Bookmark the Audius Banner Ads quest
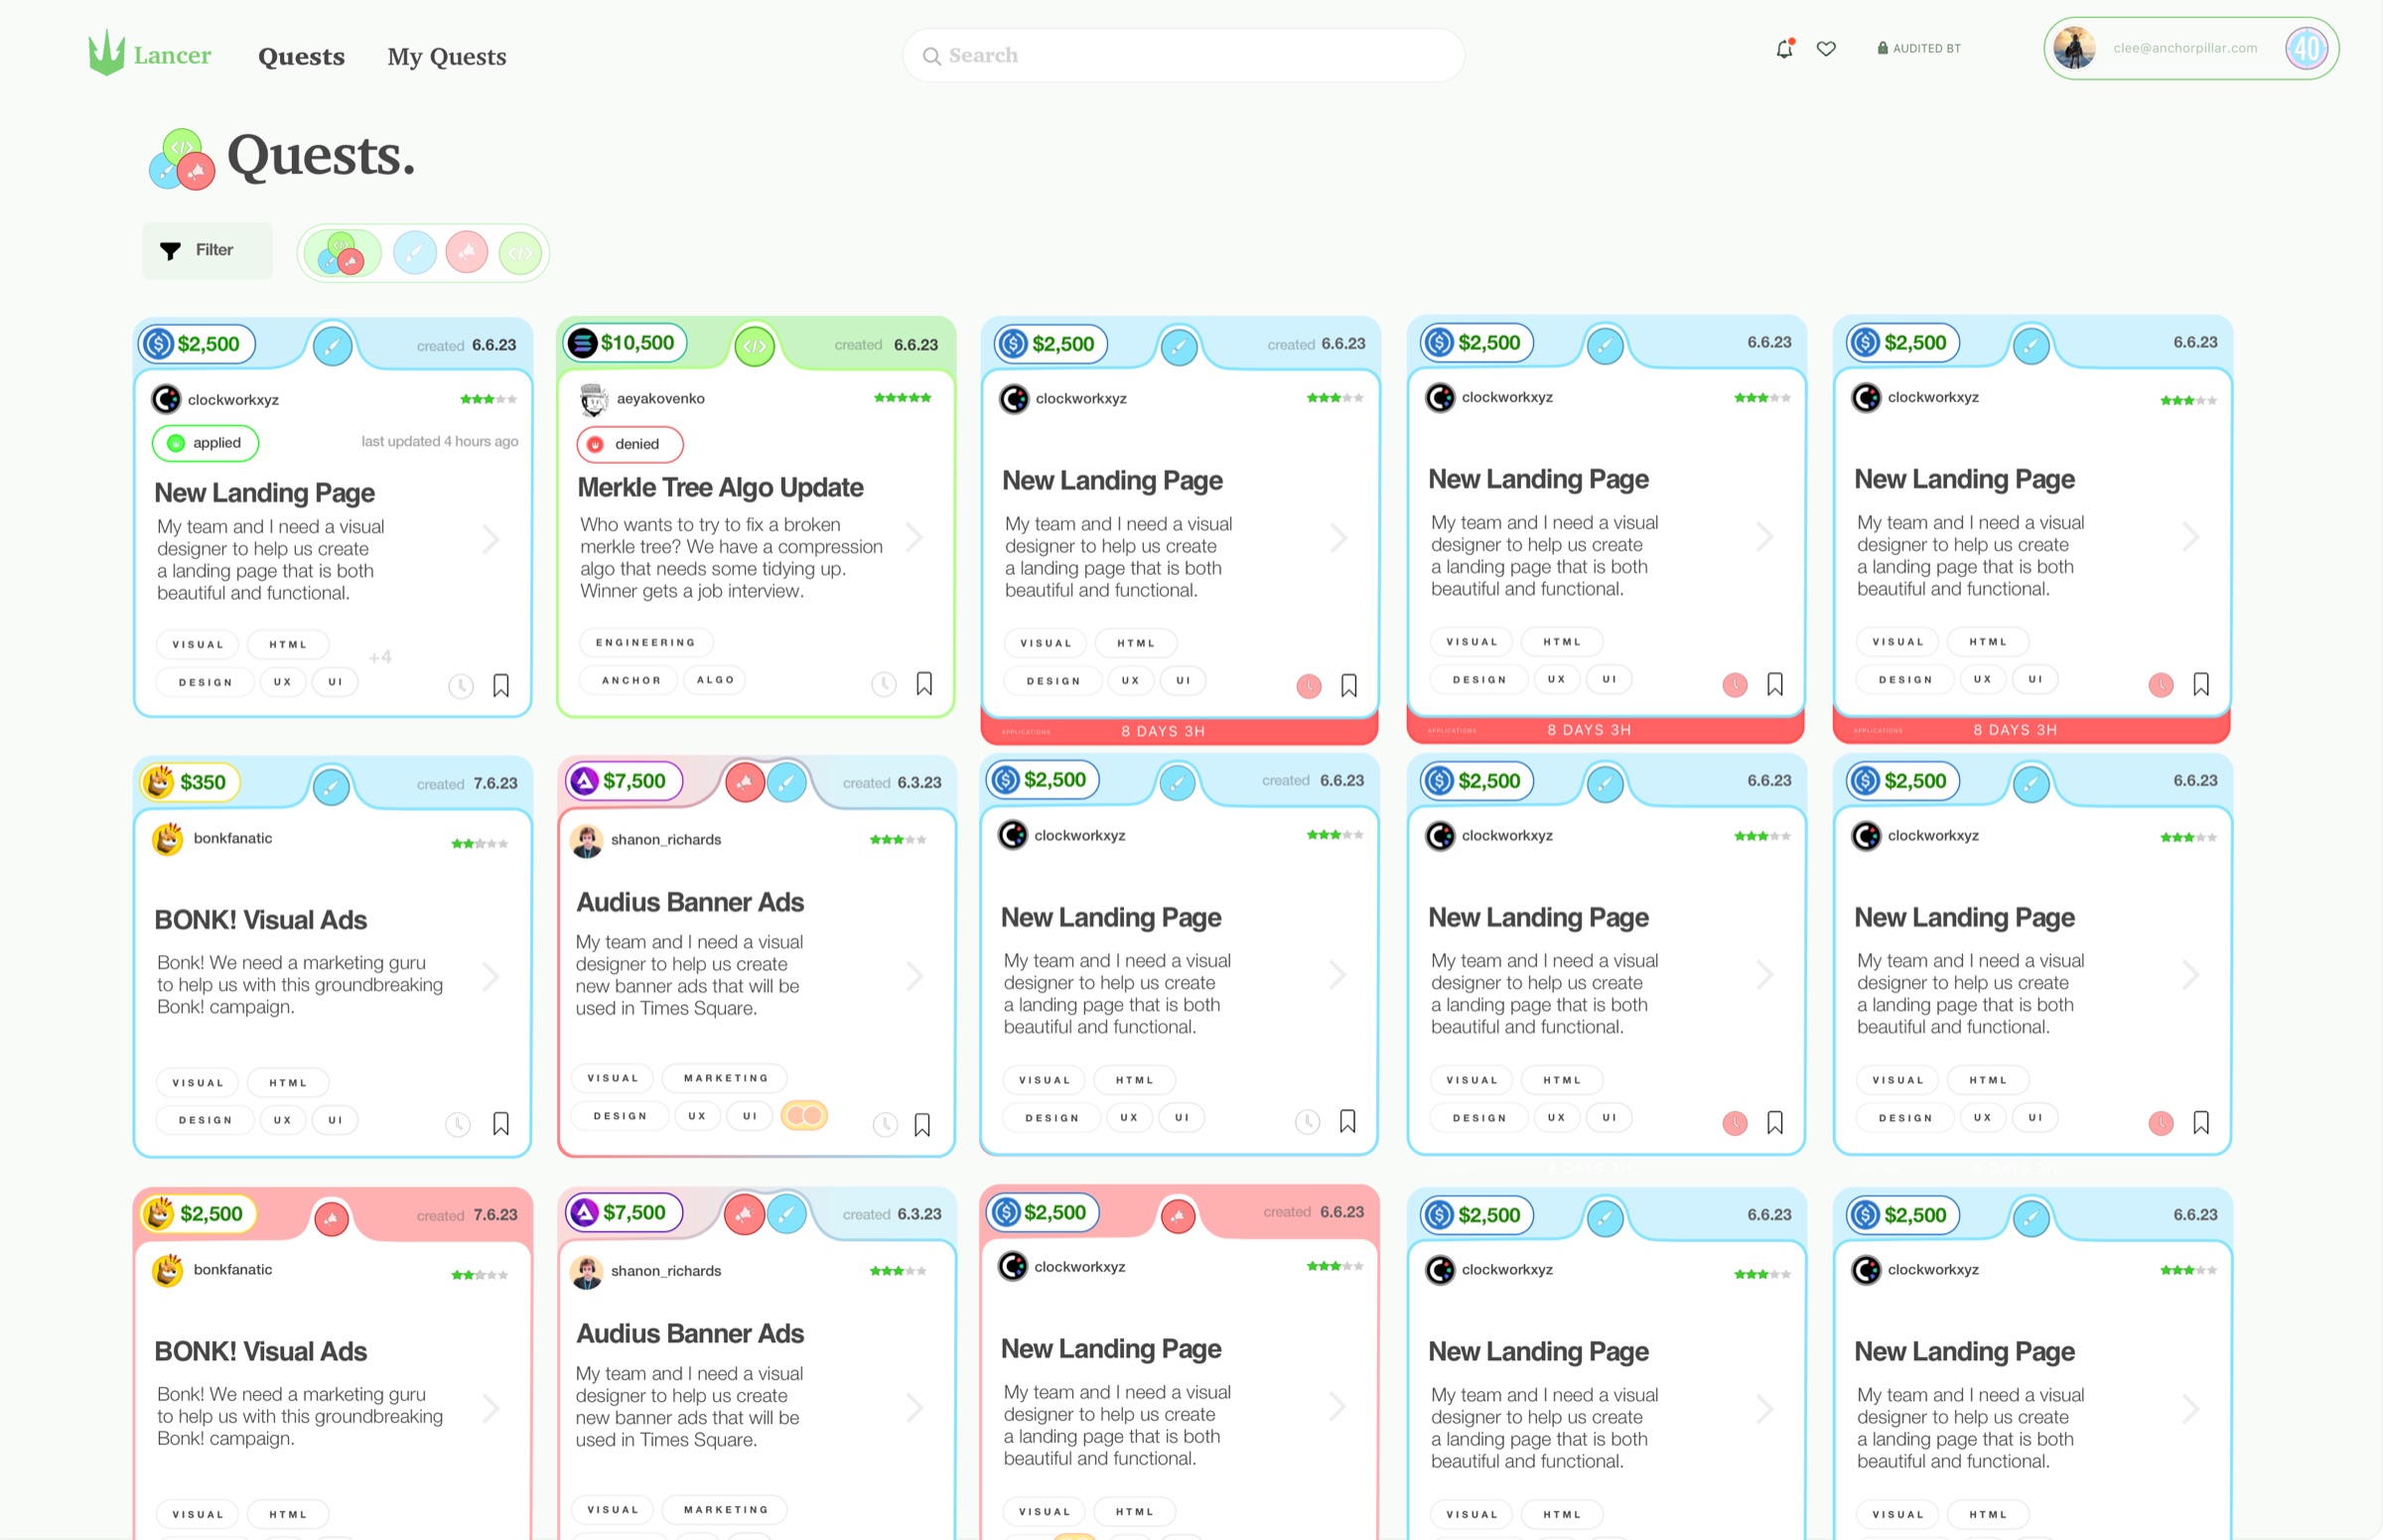 pos(922,1125)
